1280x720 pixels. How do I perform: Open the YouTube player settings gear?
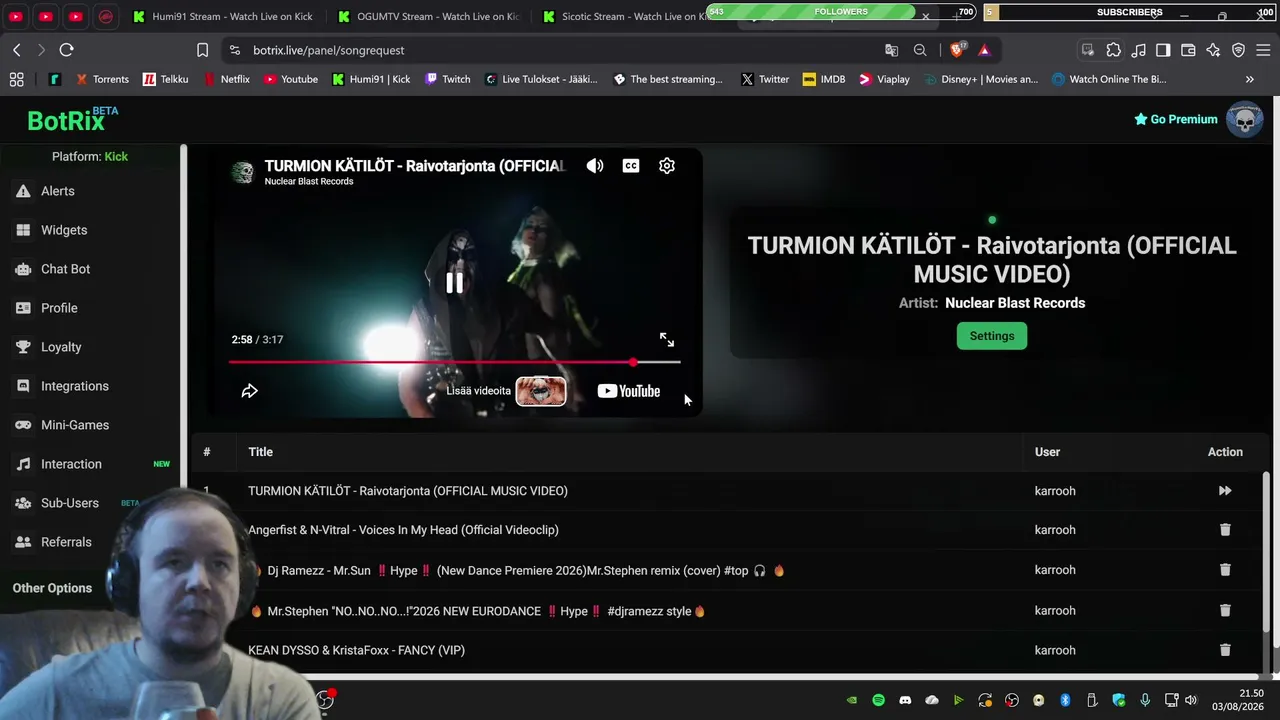point(667,166)
